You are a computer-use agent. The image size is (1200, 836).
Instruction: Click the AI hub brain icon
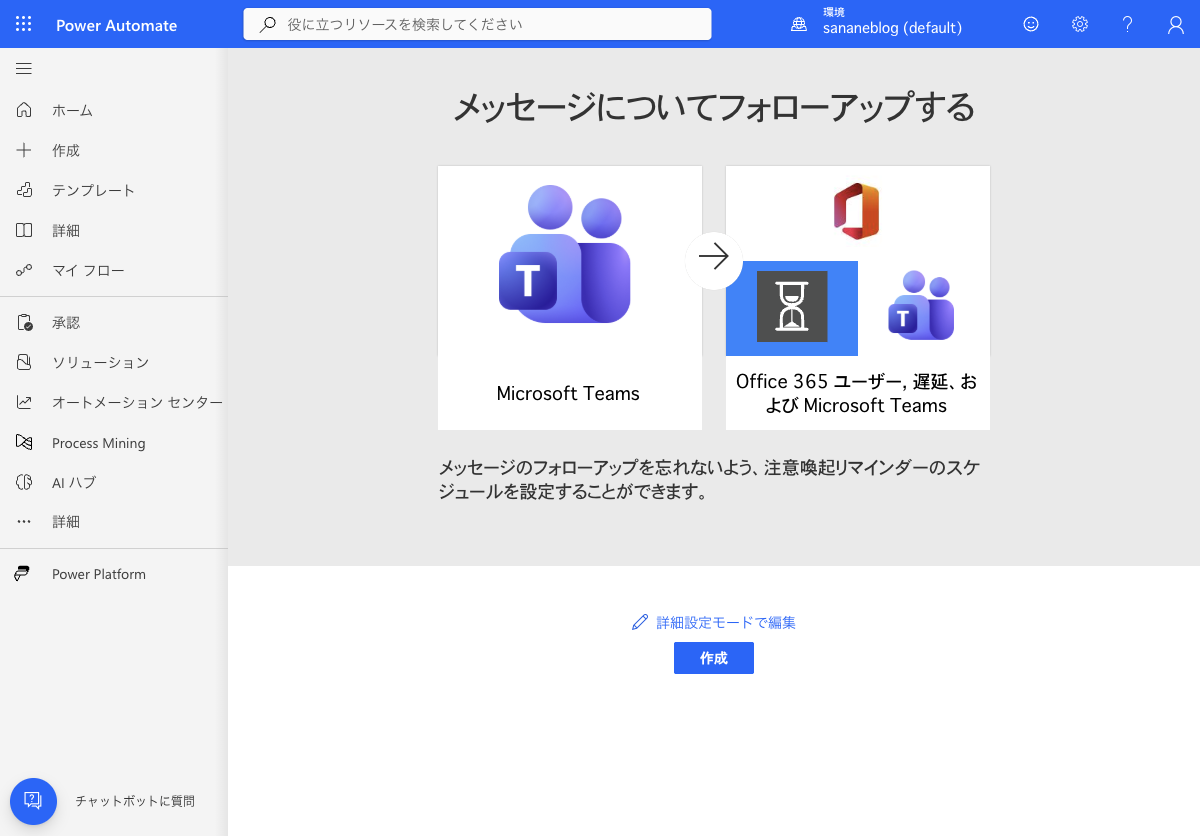pyautogui.click(x=24, y=482)
